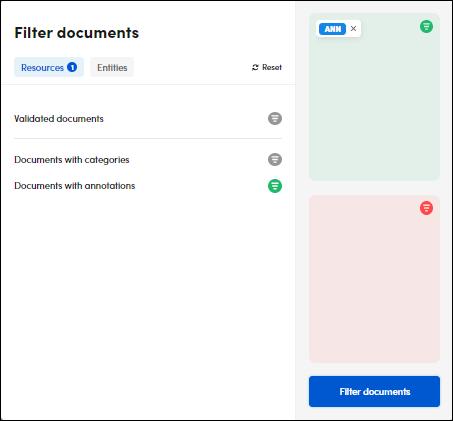Click green filter icon in include panel

pyautogui.click(x=426, y=26)
